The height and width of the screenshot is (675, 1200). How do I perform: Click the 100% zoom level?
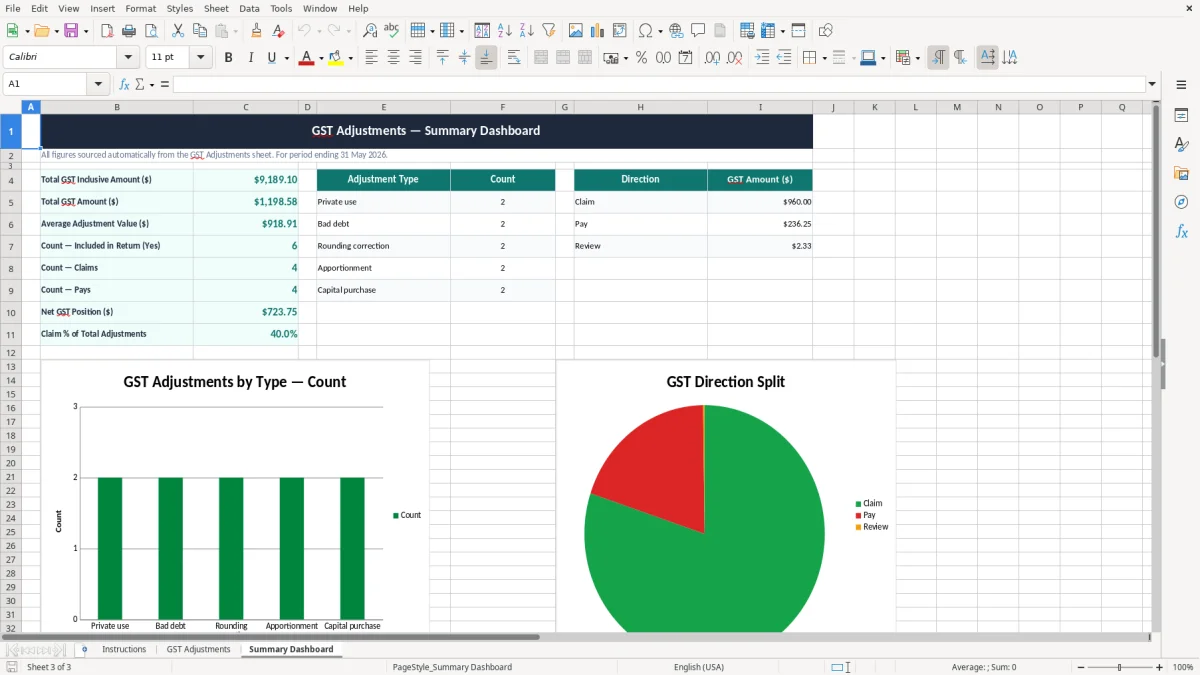point(1183,667)
